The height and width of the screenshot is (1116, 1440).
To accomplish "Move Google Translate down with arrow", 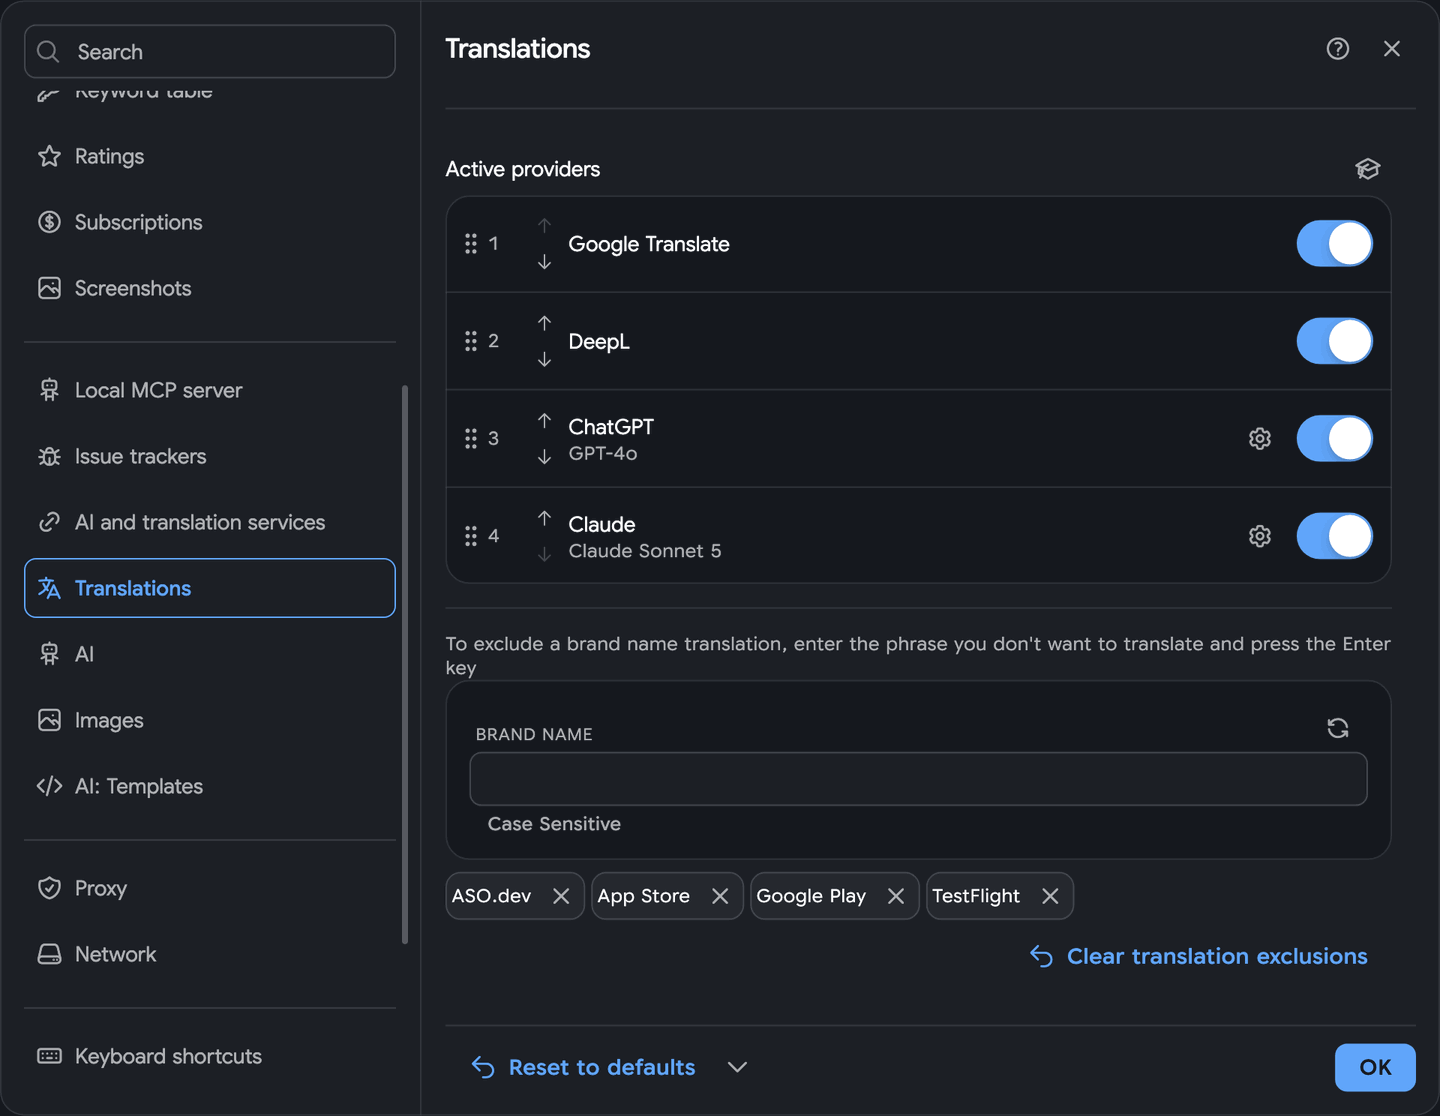I will click(544, 262).
